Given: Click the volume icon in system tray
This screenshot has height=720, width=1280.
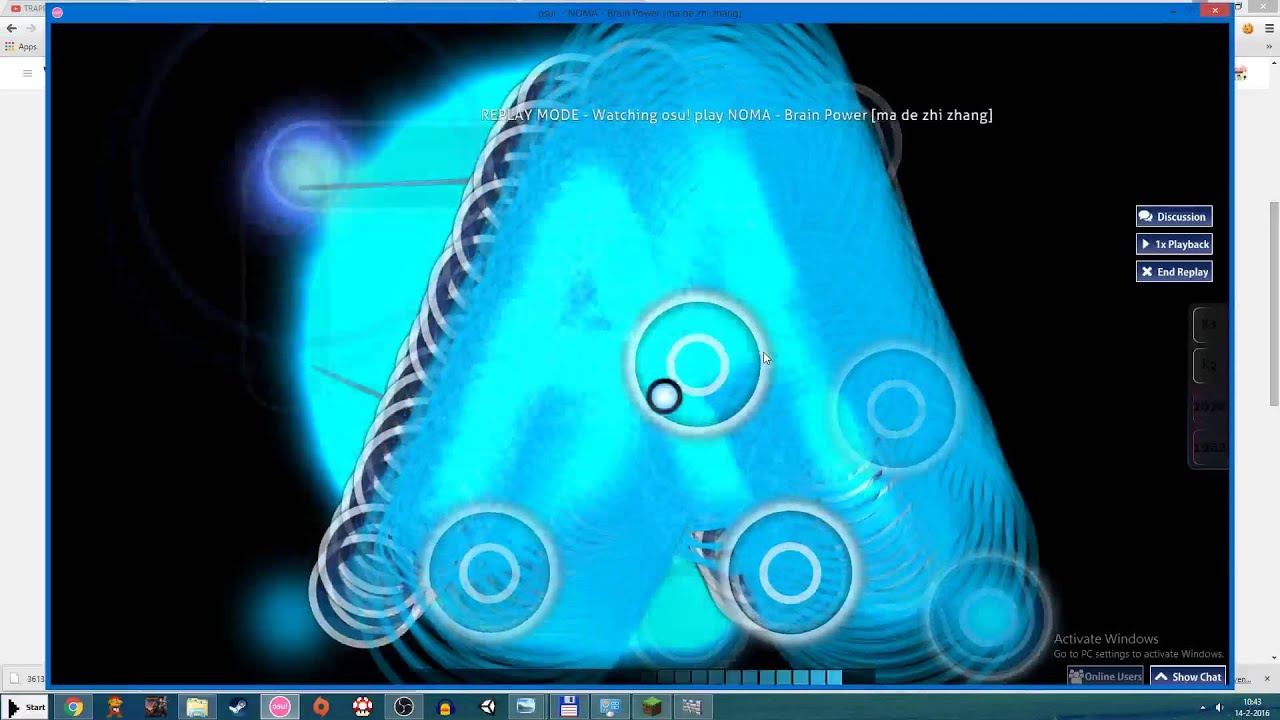Looking at the screenshot, I should [x=1219, y=707].
